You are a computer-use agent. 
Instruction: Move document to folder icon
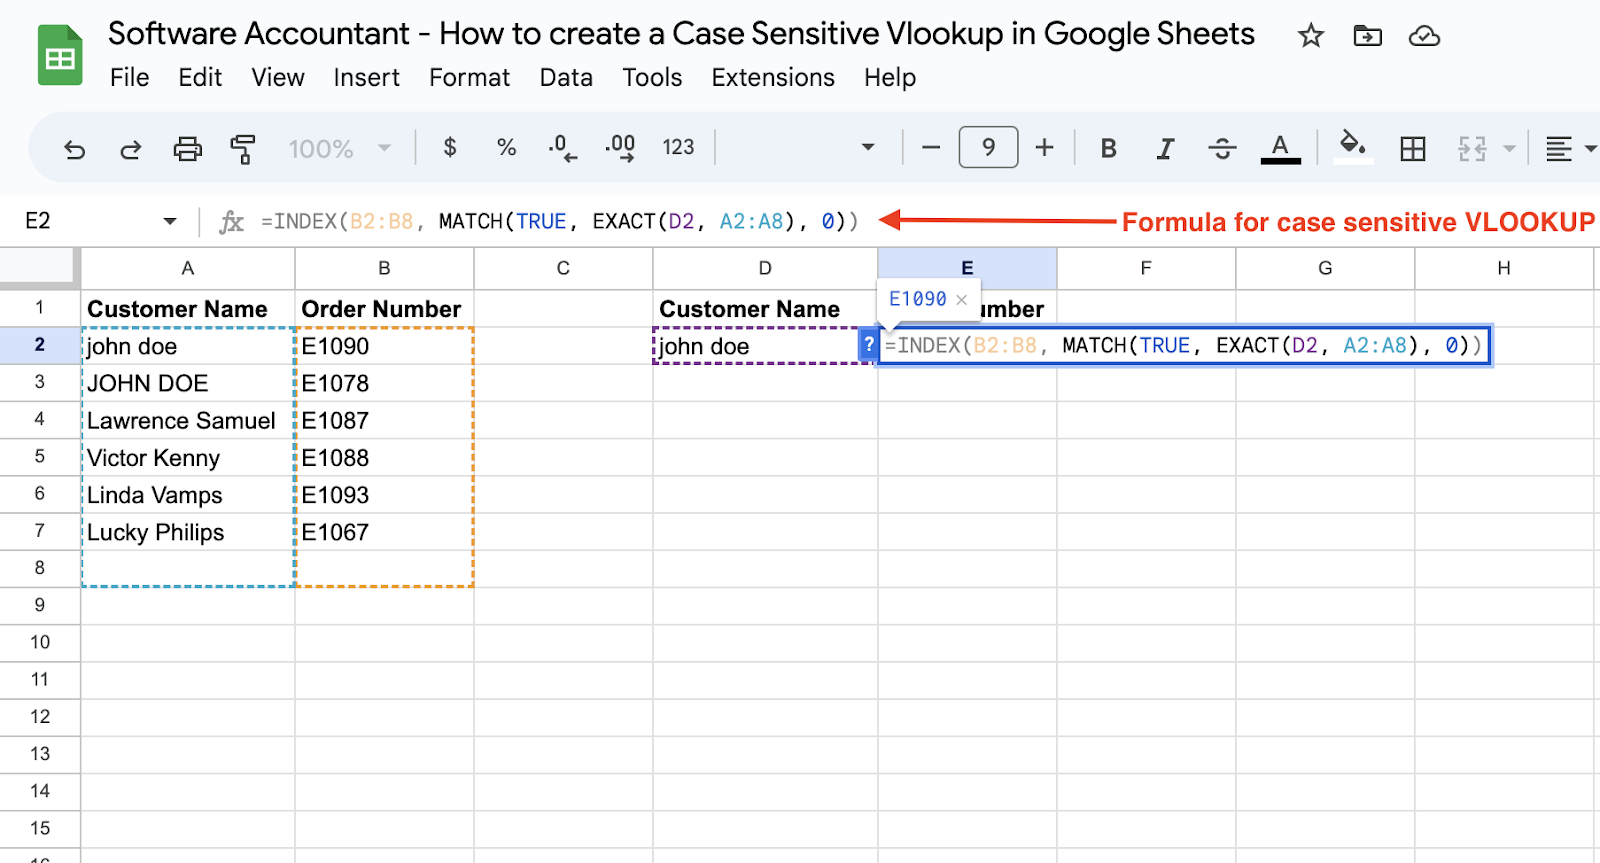pyautogui.click(x=1367, y=36)
